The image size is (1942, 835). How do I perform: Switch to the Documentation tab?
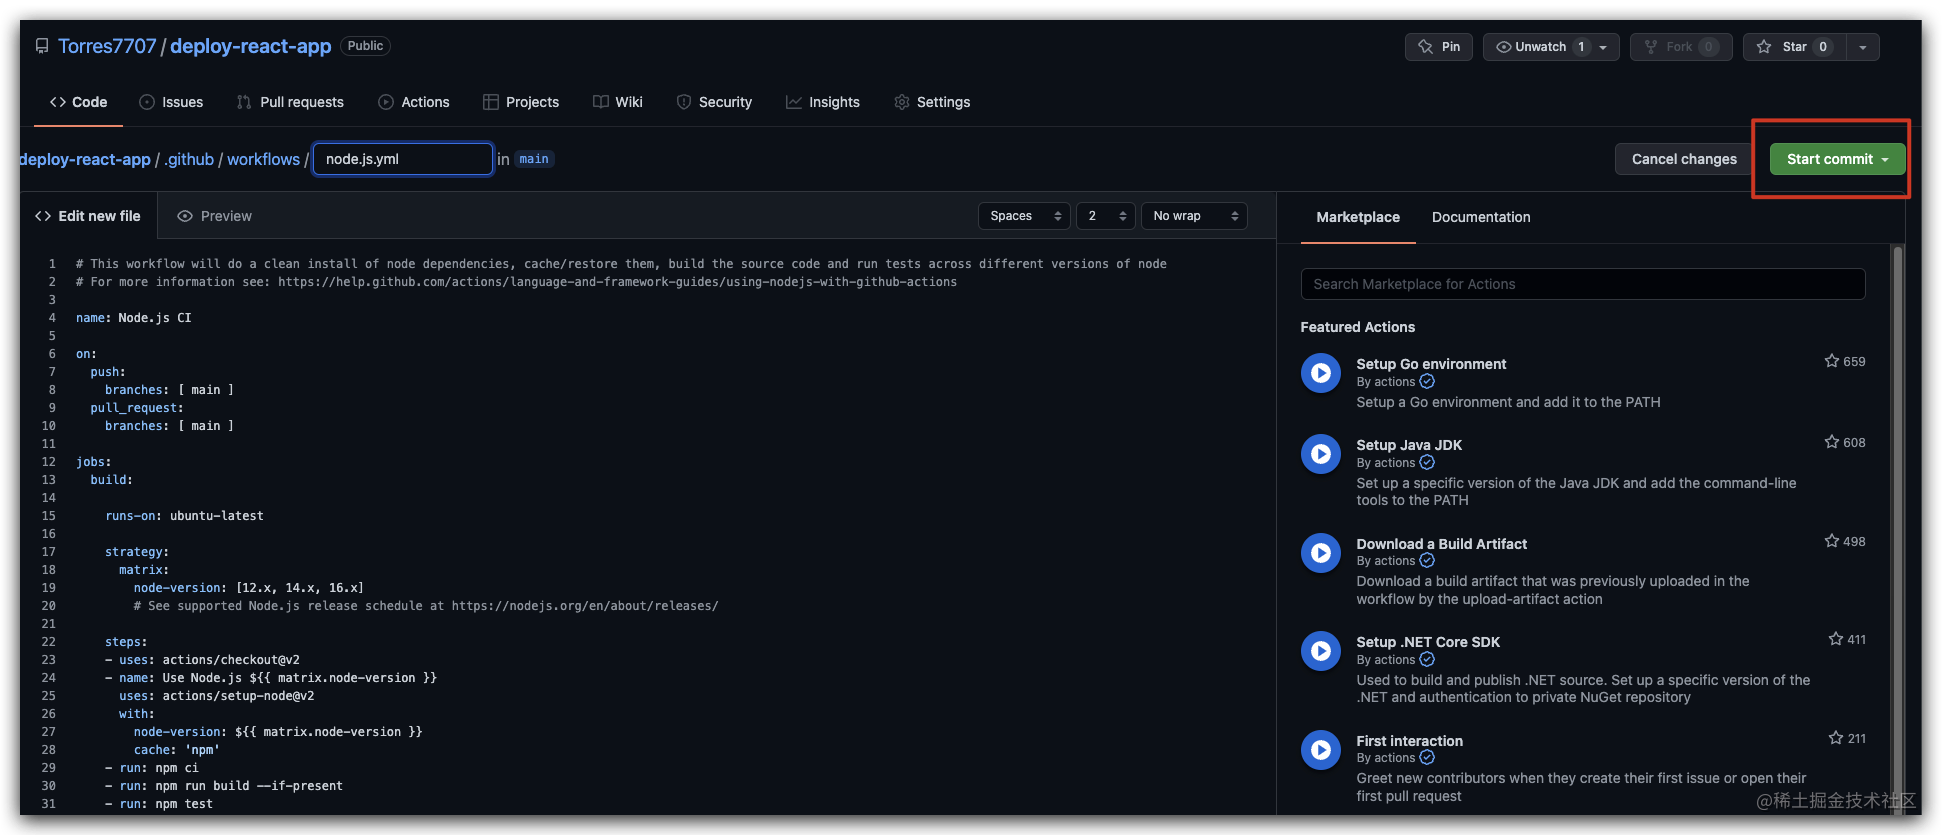coord(1481,217)
